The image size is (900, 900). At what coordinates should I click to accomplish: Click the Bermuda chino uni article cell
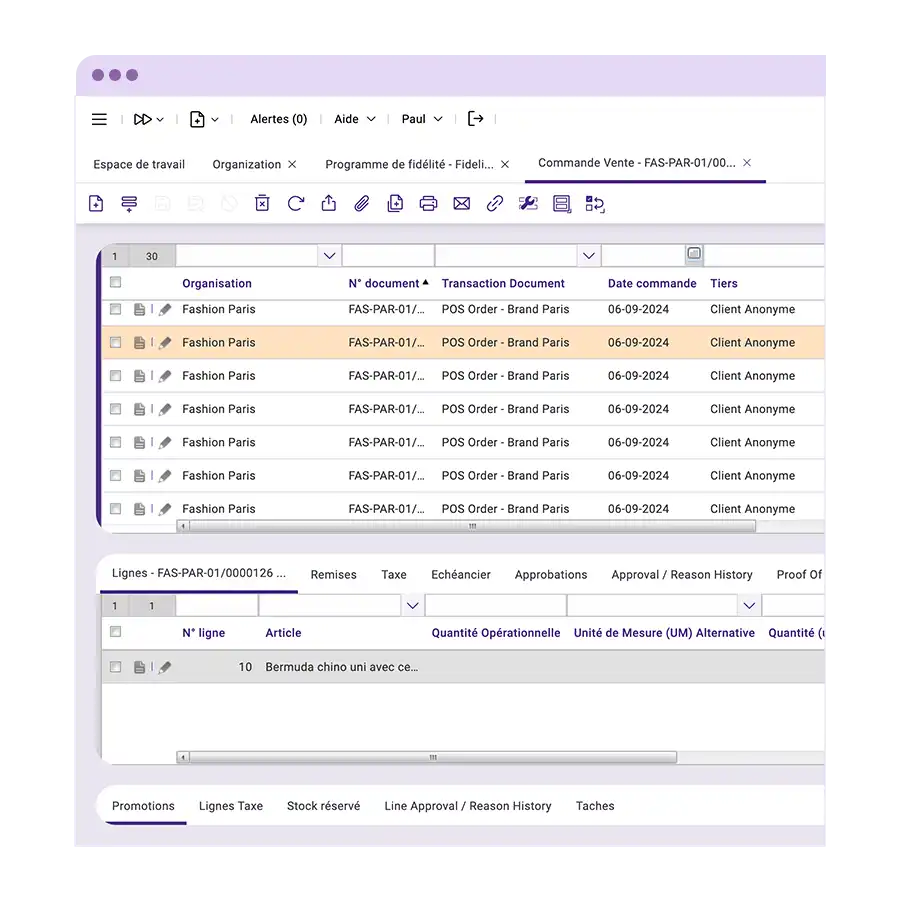[x=342, y=667]
